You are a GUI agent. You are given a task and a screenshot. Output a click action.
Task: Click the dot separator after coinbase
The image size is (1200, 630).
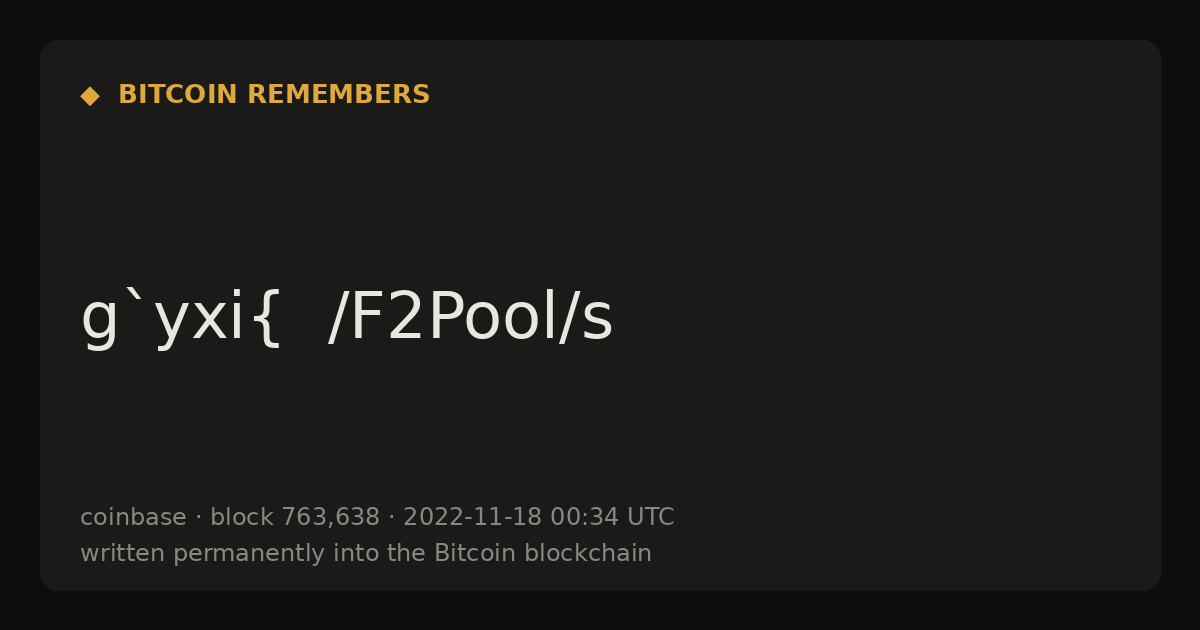[x=198, y=518]
